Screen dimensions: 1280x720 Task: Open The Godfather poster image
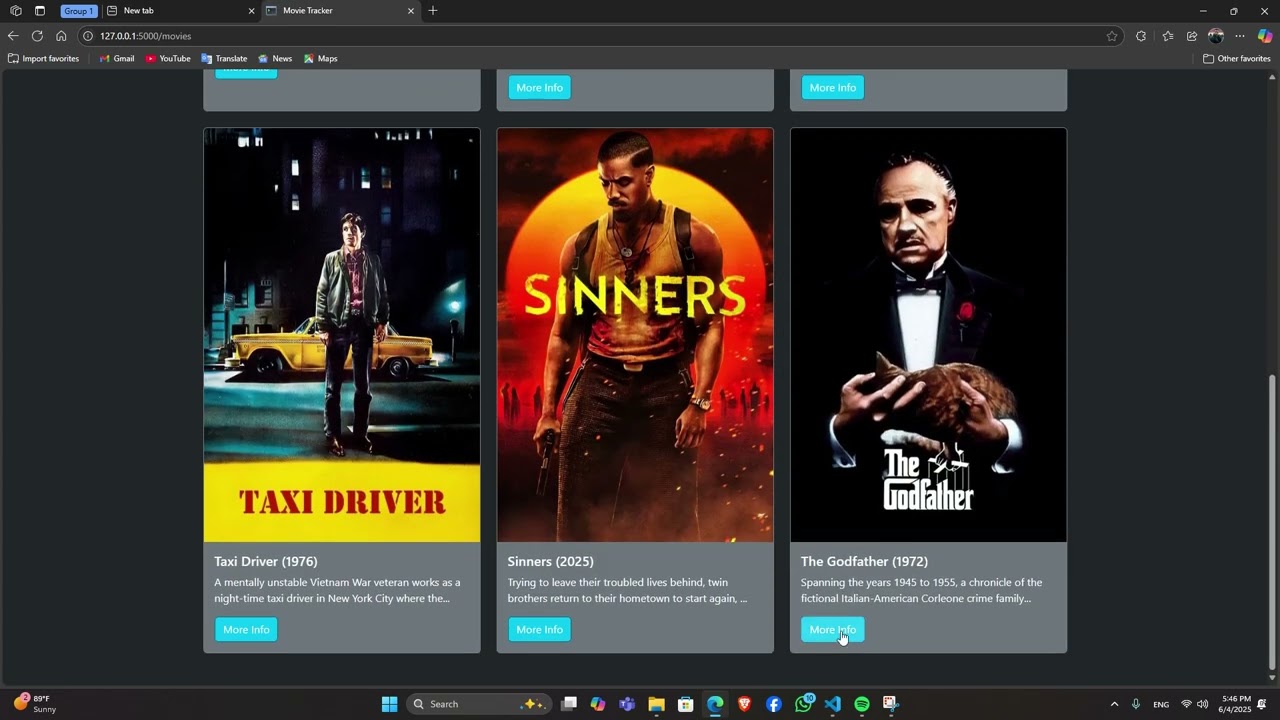coord(928,335)
